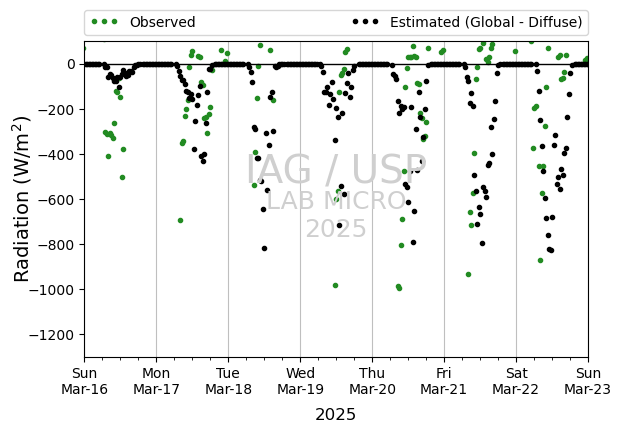Viewport: 622px width, 433px height.
Task: Click the y-axis tick label '−600'
Action: [x=56, y=200]
